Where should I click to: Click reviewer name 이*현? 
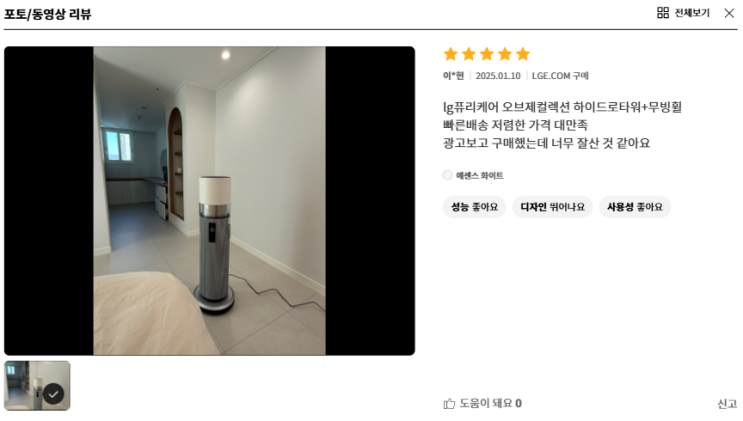pyautogui.click(x=453, y=76)
